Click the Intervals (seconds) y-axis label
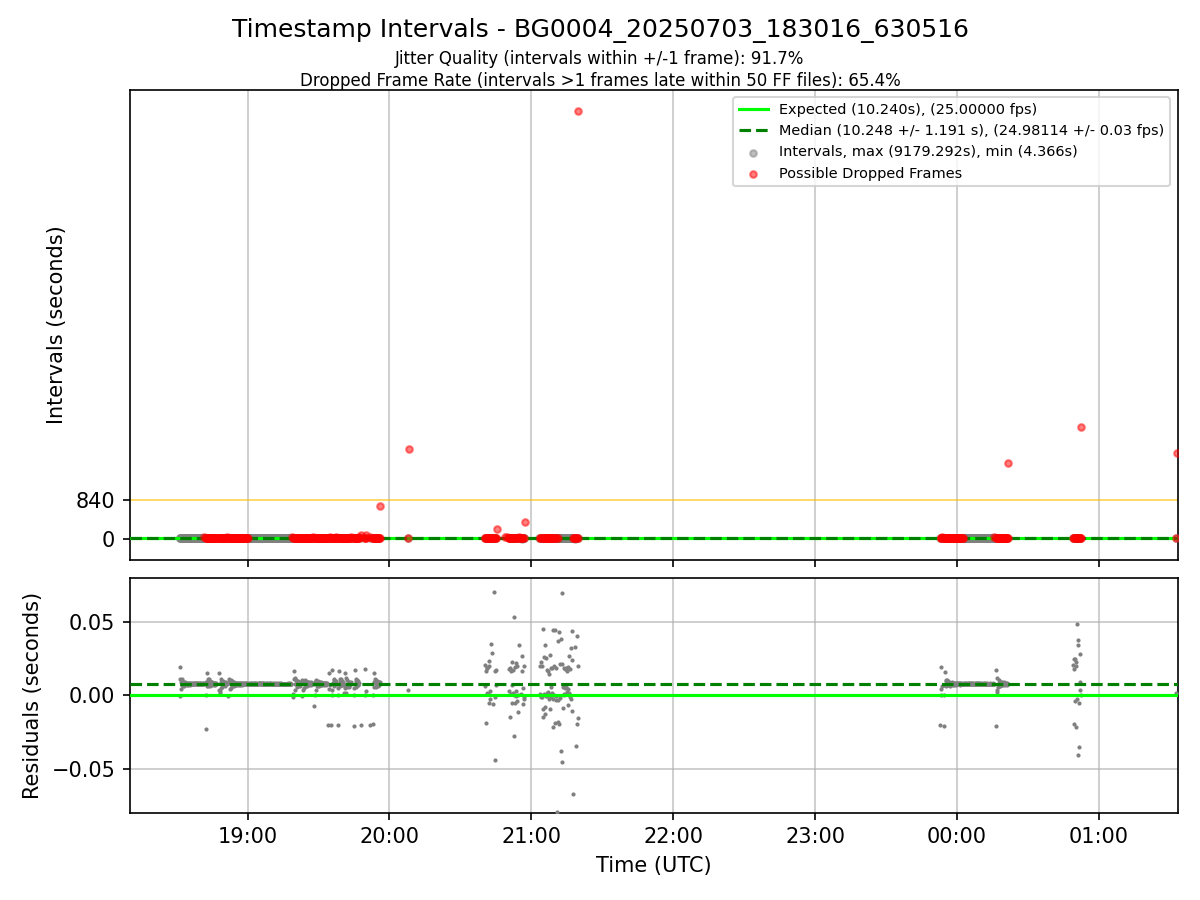The width and height of the screenshot is (1200, 900). pos(56,325)
